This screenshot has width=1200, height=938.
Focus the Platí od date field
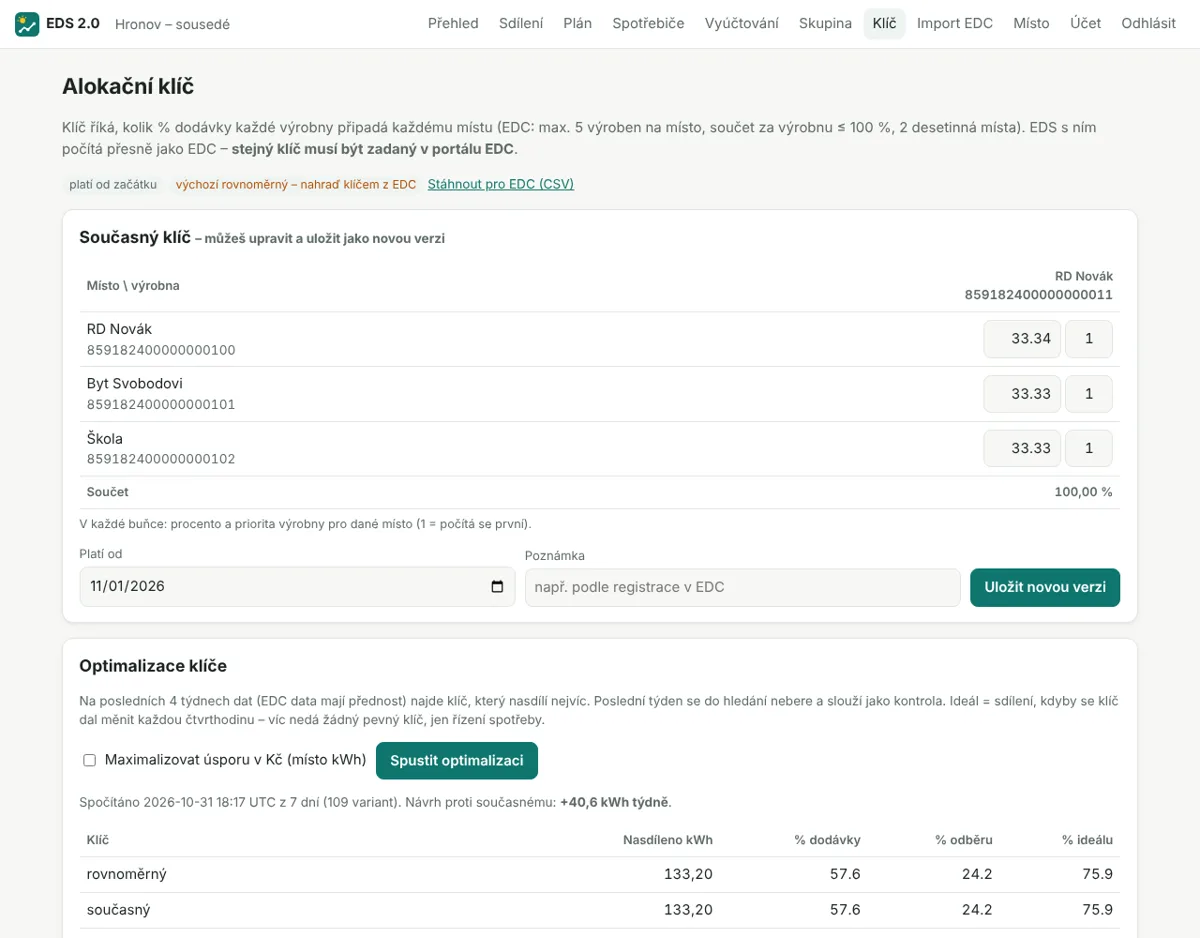297,587
